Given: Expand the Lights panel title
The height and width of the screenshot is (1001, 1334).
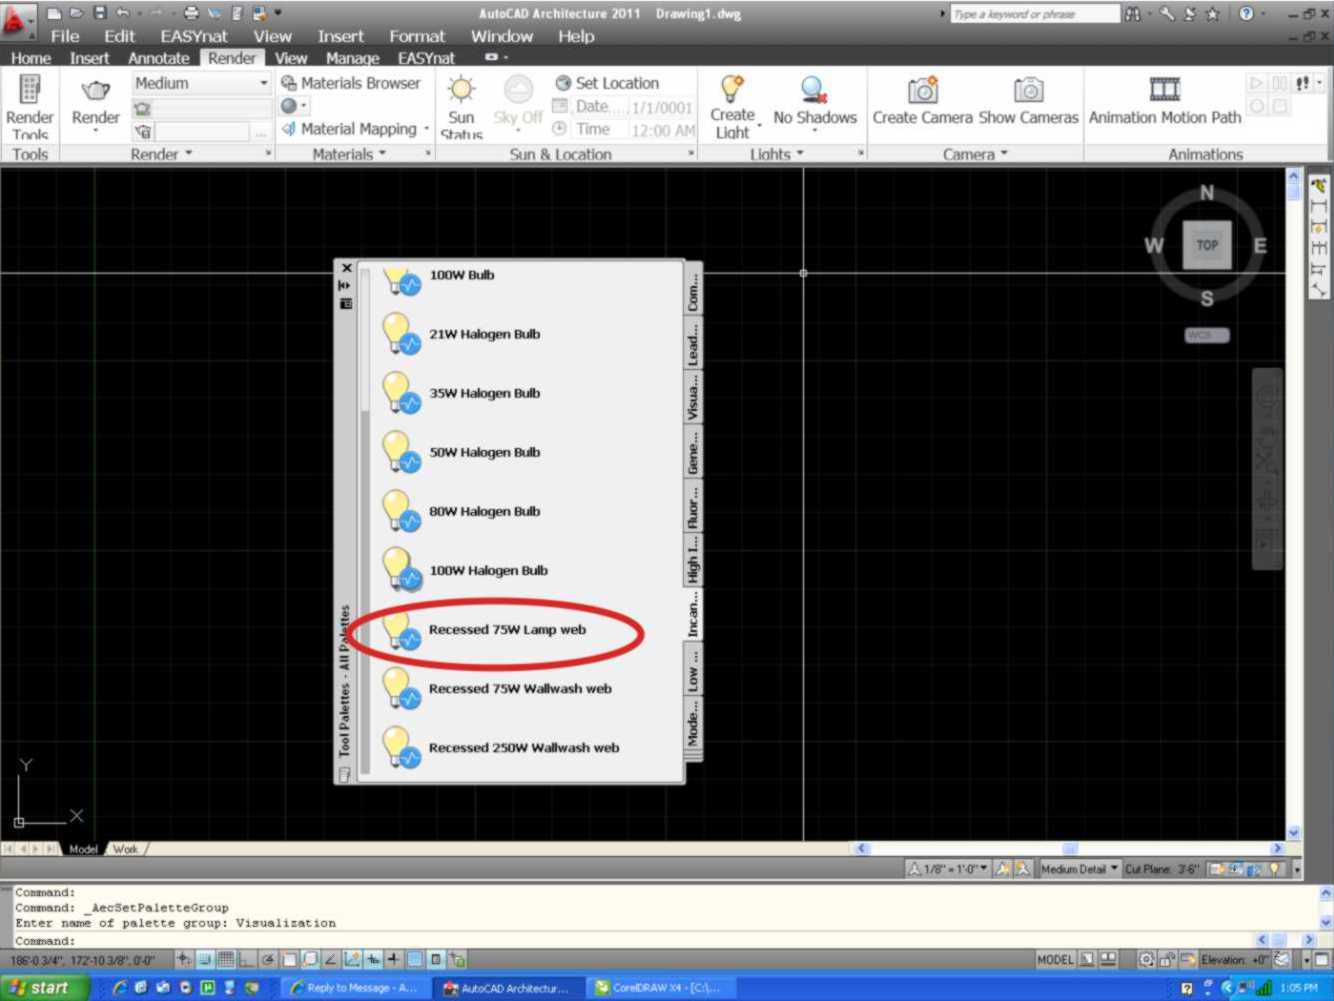Looking at the screenshot, I should (x=777, y=154).
